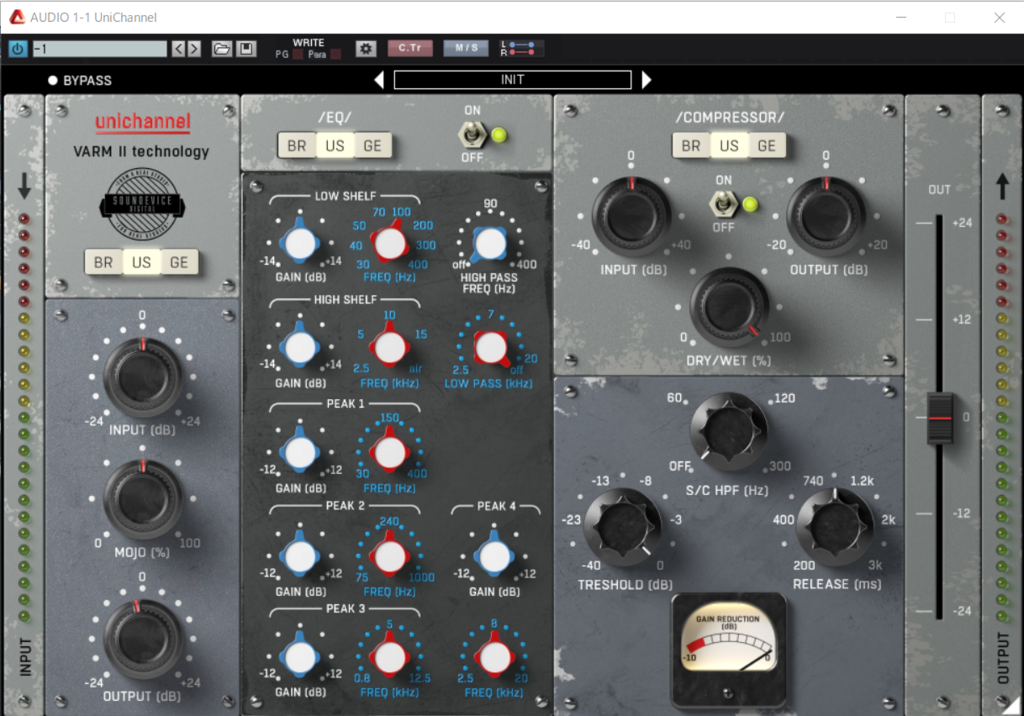Image resolution: width=1024 pixels, height=716 pixels.
Task: Select GE in the compressor model selector
Action: point(767,146)
